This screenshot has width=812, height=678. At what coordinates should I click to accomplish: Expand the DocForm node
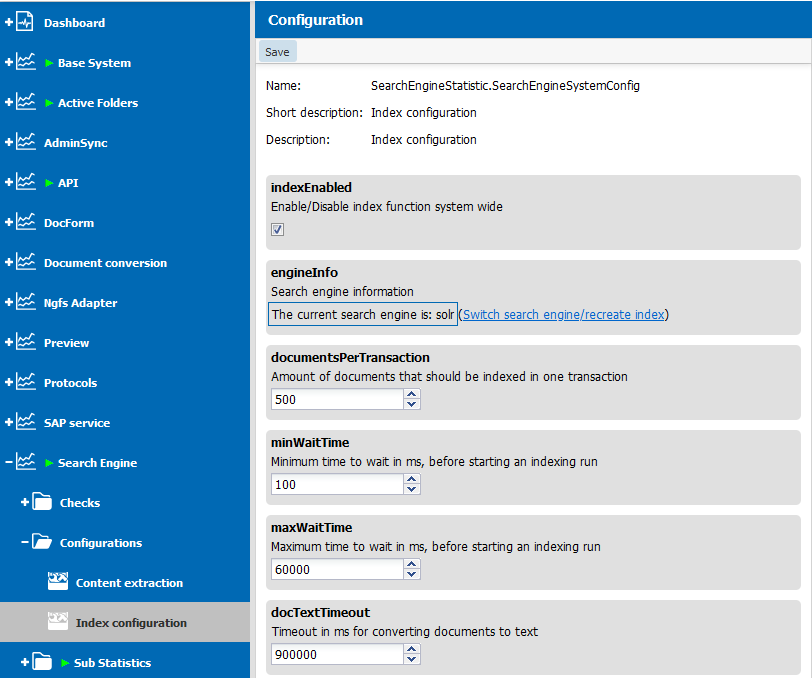pos(9,222)
